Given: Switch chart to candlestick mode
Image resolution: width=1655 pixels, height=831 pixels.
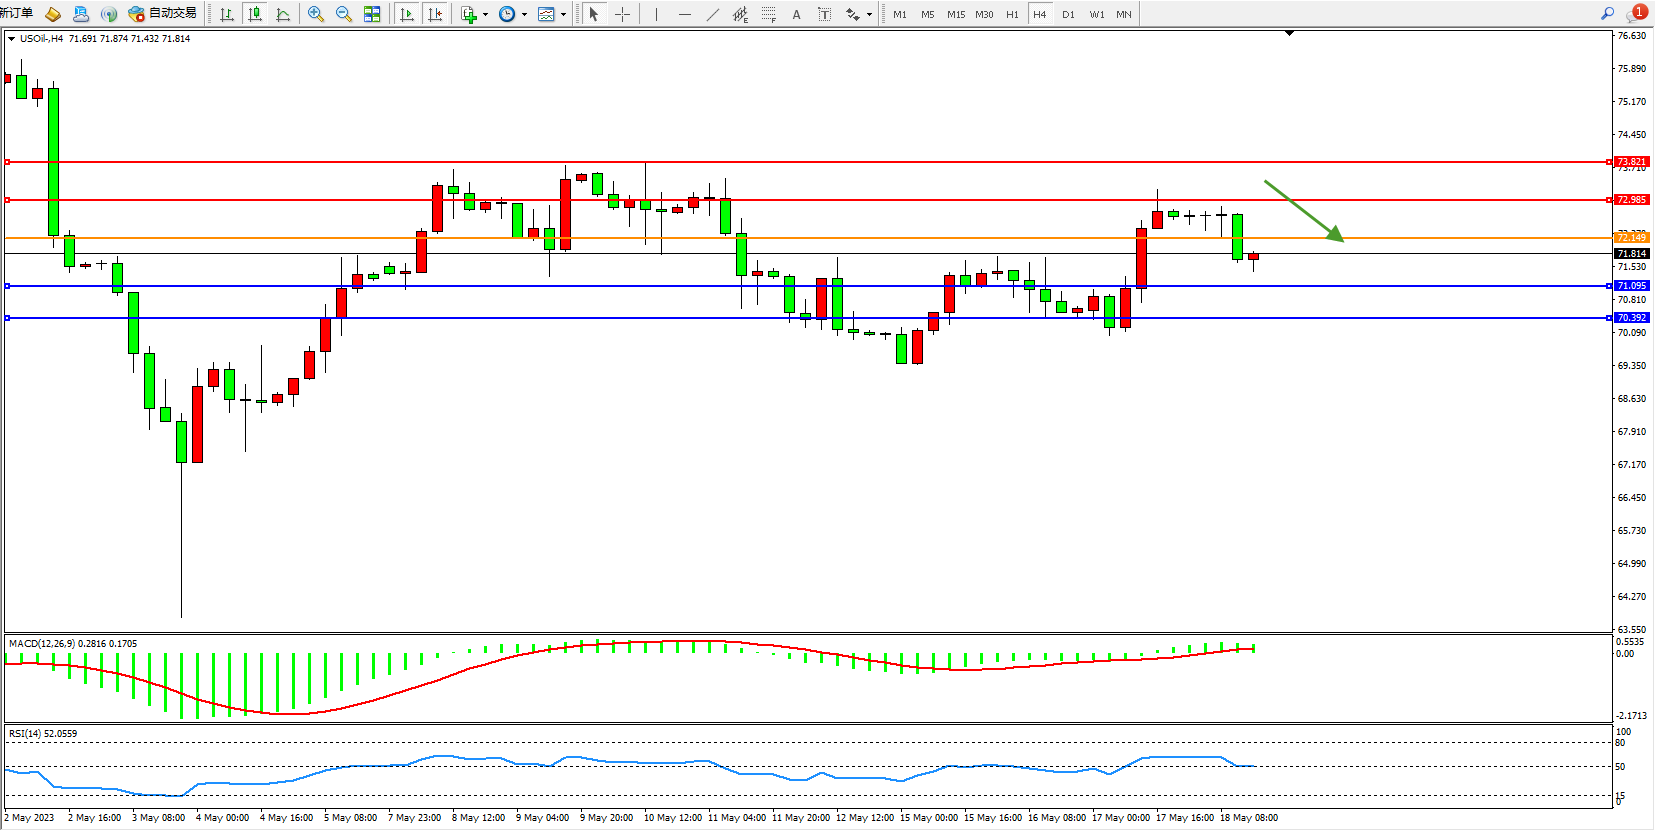Looking at the screenshot, I should point(255,14).
